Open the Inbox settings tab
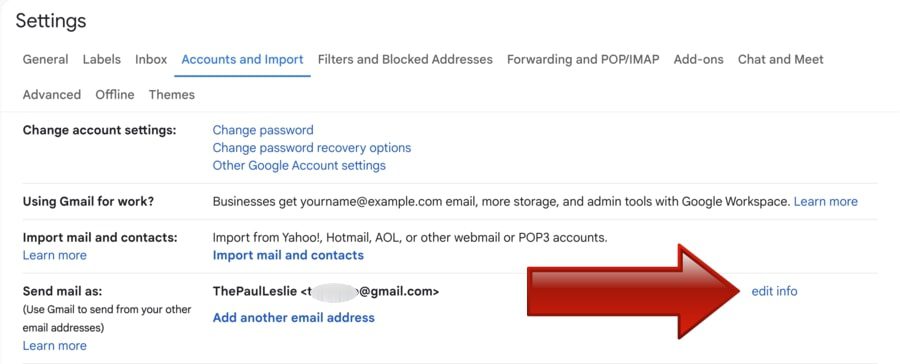 tap(151, 60)
